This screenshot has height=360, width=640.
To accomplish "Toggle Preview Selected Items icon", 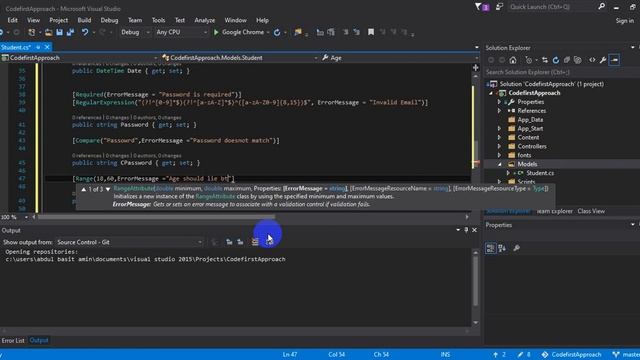I will 614,60.
